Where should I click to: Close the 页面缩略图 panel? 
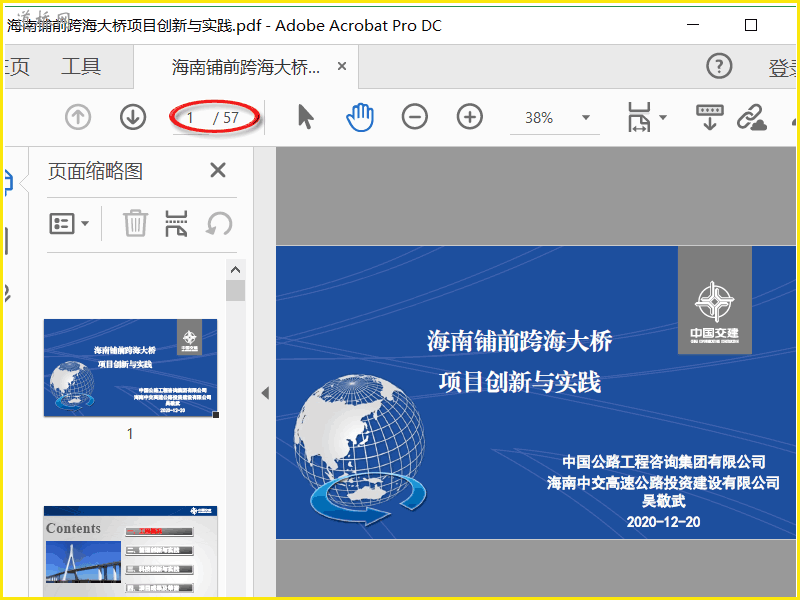[x=218, y=170]
